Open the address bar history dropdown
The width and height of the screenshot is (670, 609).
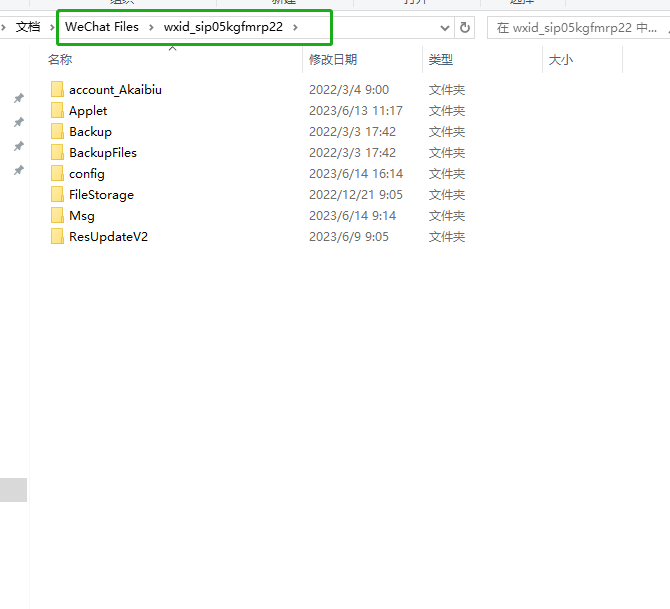tap(444, 28)
